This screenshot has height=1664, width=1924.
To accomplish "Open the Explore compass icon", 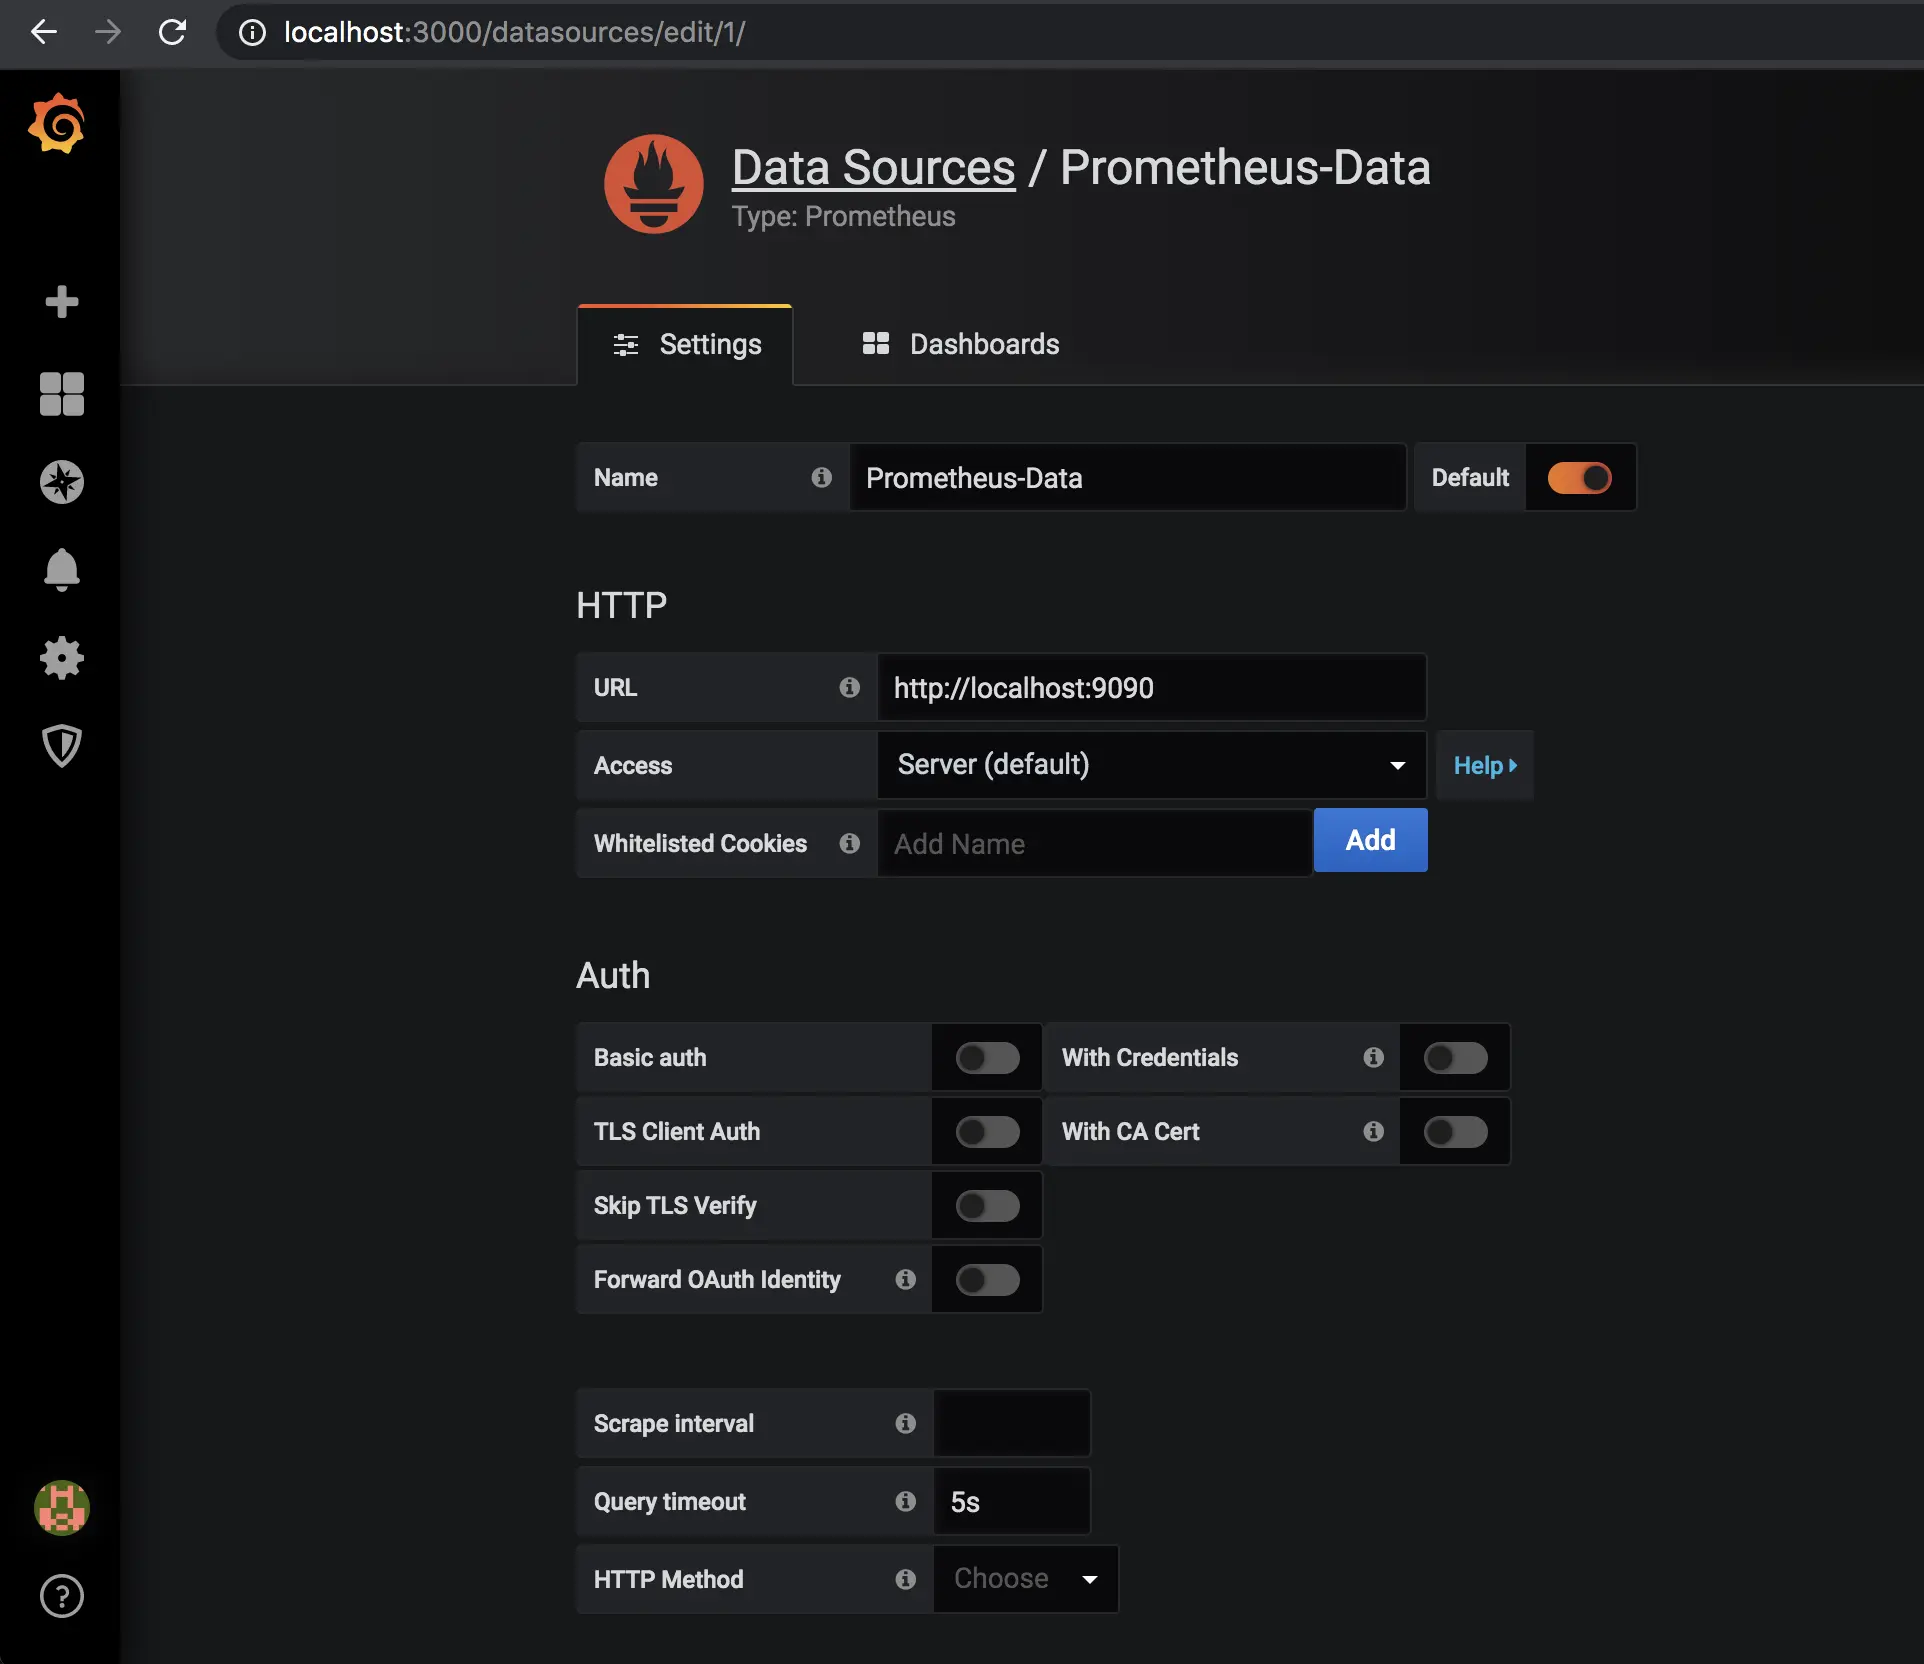I will tap(62, 482).
